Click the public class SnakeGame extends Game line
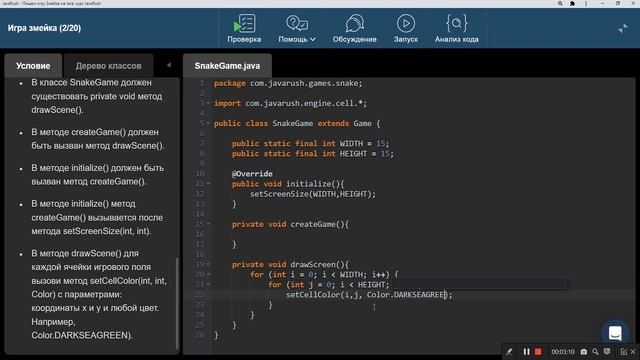The width and height of the screenshot is (640, 360). click(x=297, y=123)
